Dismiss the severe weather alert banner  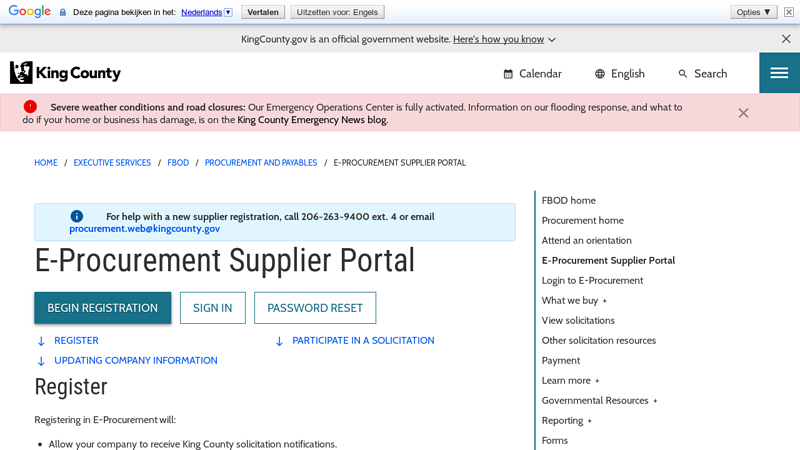pos(743,113)
